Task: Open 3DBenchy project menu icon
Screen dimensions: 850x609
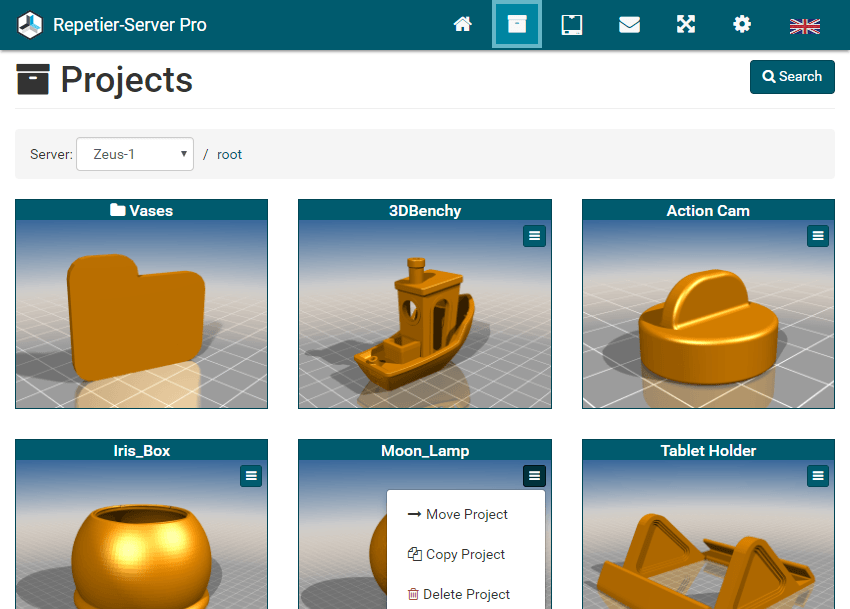Action: 535,236
